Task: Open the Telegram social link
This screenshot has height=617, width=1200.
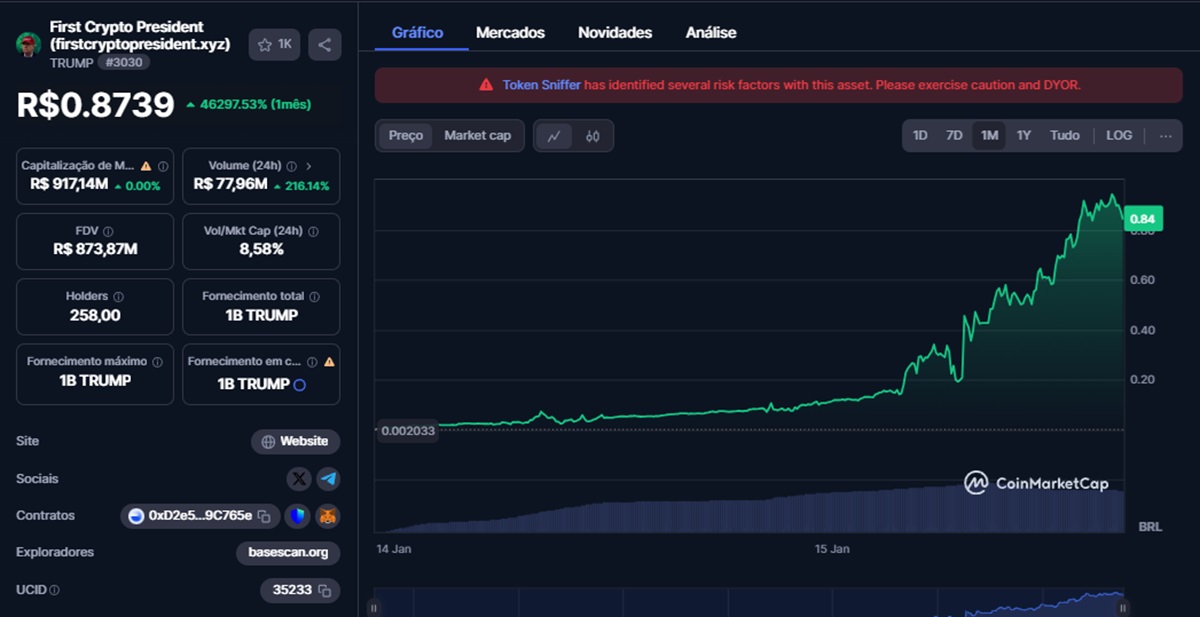Action: click(328, 479)
